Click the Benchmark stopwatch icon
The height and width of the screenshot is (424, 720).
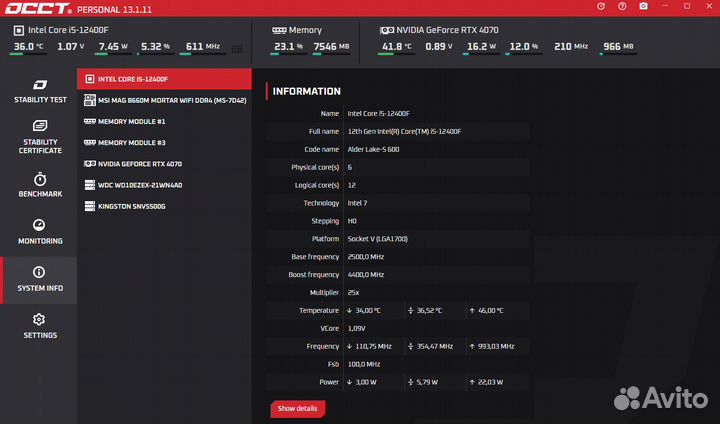coord(39,179)
